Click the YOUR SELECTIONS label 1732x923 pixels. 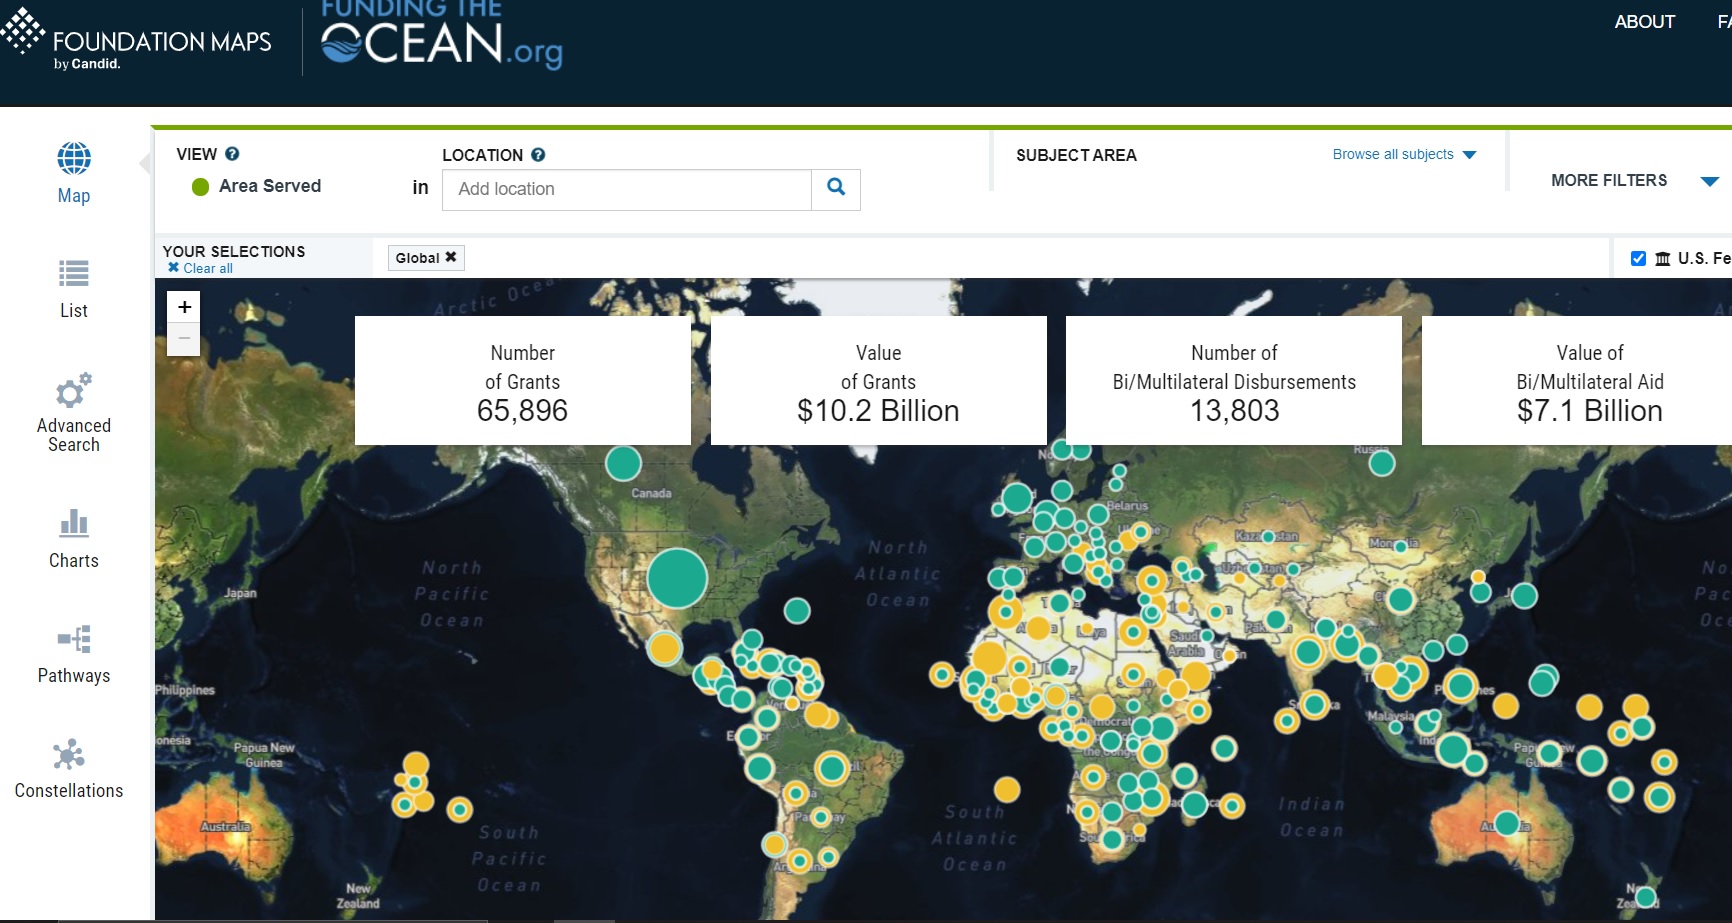pyautogui.click(x=234, y=251)
